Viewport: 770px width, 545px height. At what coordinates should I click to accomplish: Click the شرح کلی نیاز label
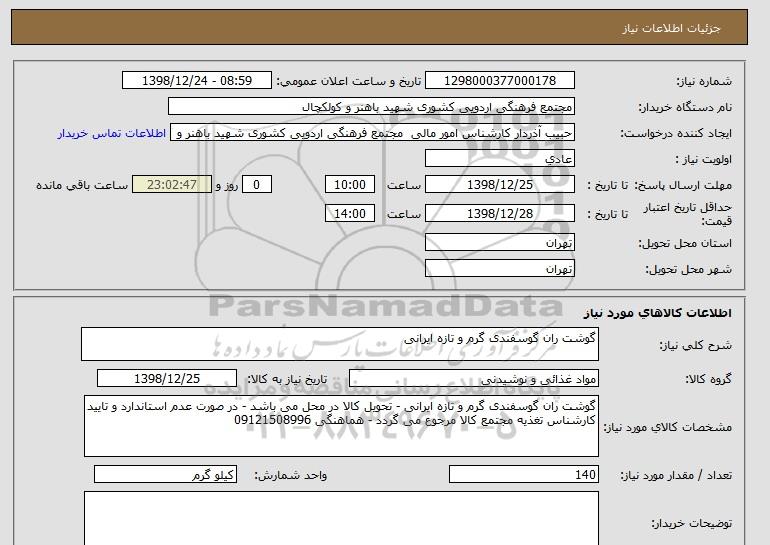coord(695,346)
